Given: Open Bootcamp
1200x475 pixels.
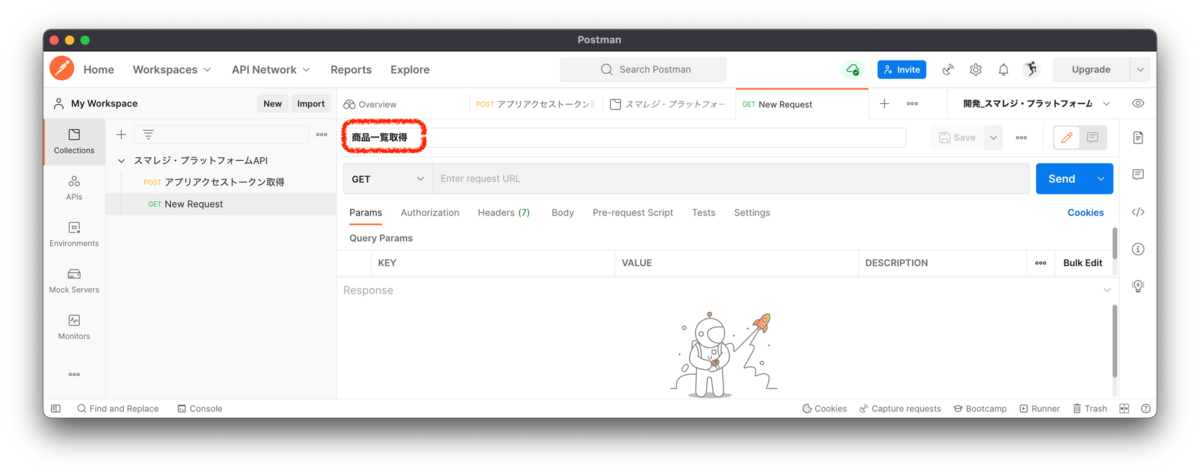Looking at the screenshot, I should 980,408.
